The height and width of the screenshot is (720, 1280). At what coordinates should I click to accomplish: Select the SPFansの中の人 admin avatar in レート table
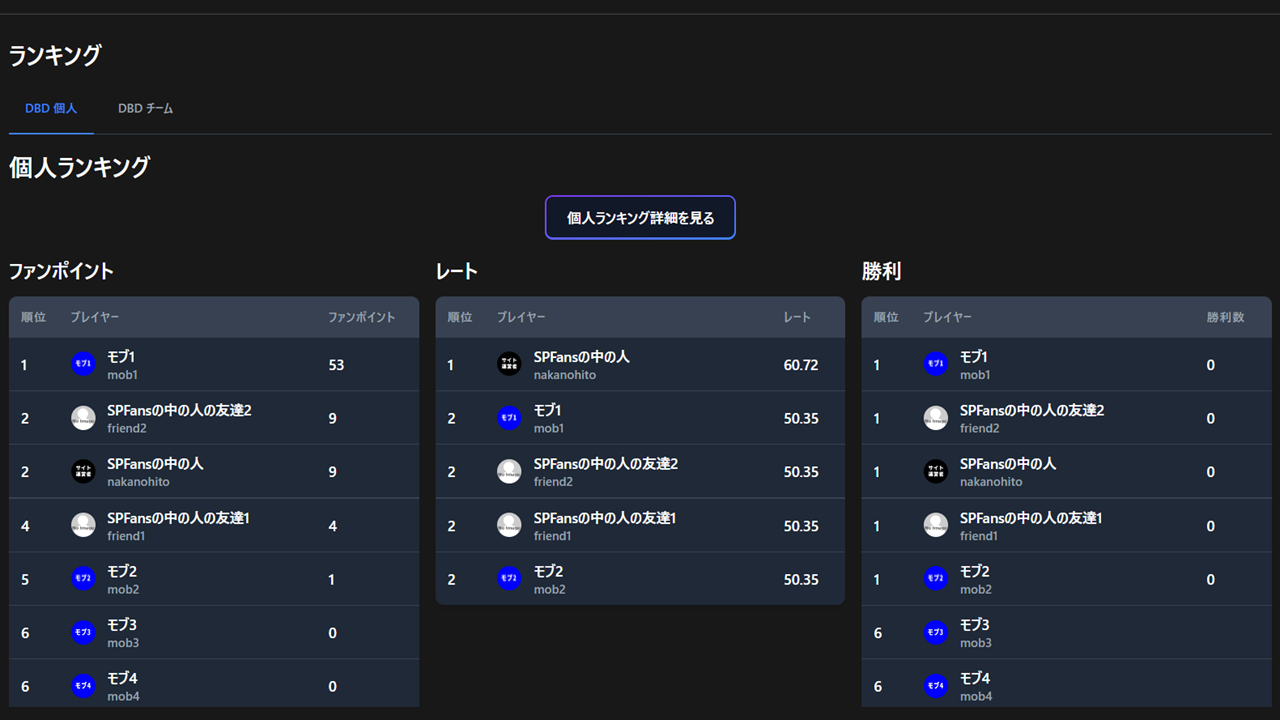click(509, 363)
